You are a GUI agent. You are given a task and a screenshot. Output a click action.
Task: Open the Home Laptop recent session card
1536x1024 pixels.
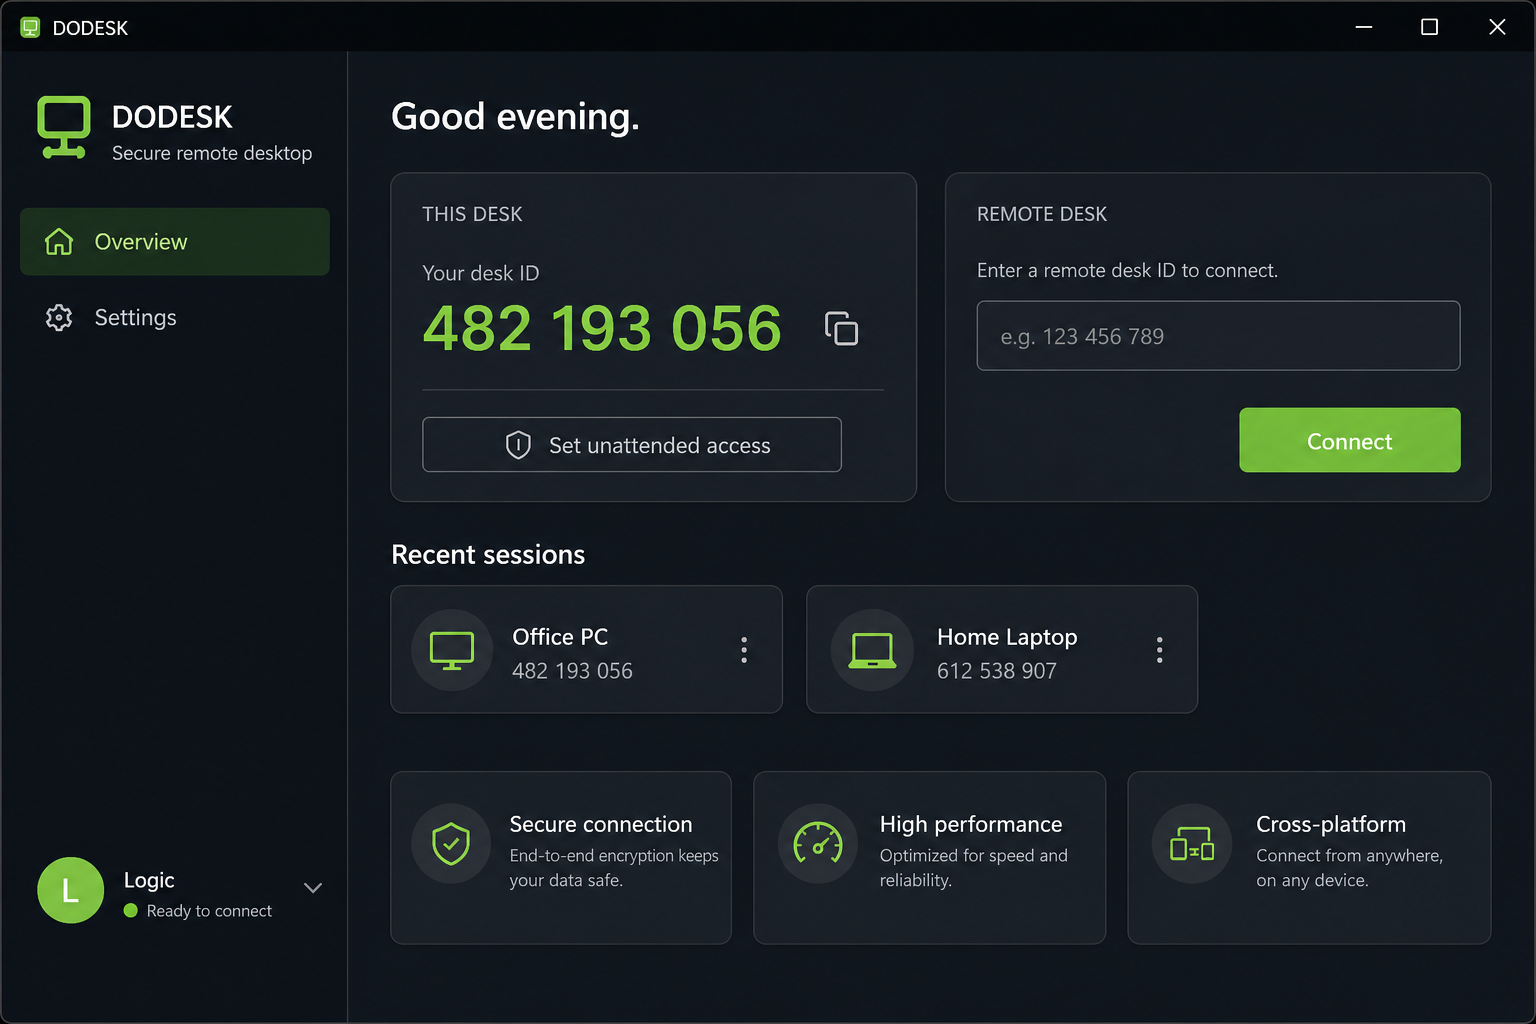click(x=1002, y=650)
